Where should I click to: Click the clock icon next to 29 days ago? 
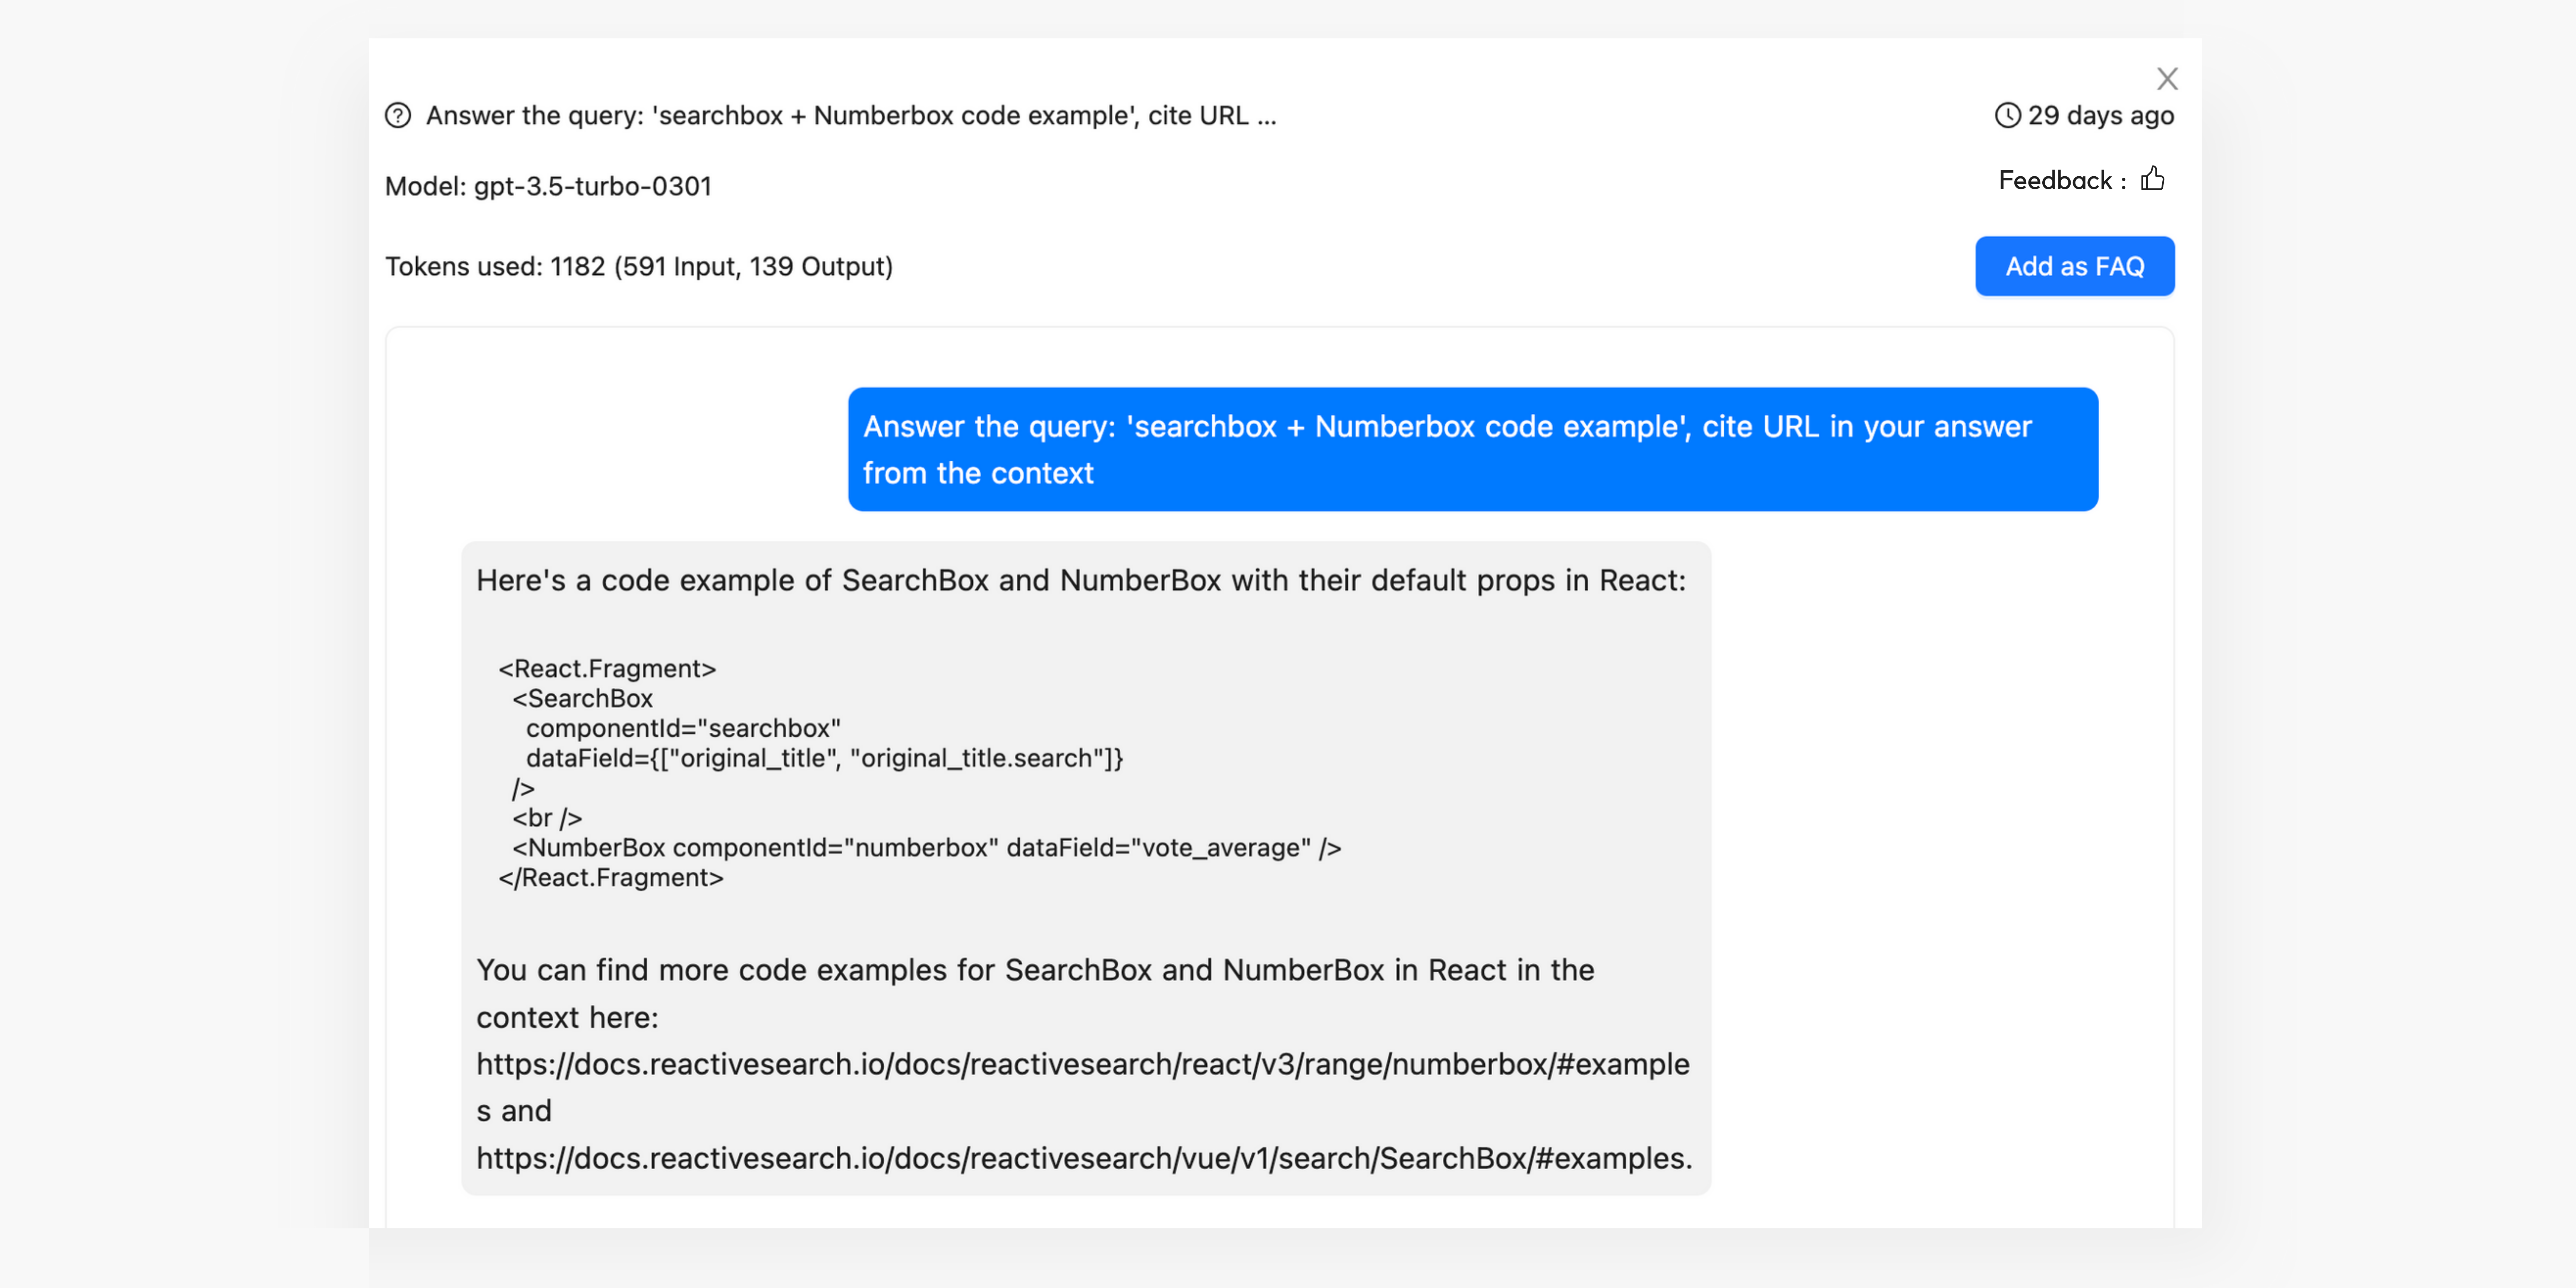click(2007, 116)
